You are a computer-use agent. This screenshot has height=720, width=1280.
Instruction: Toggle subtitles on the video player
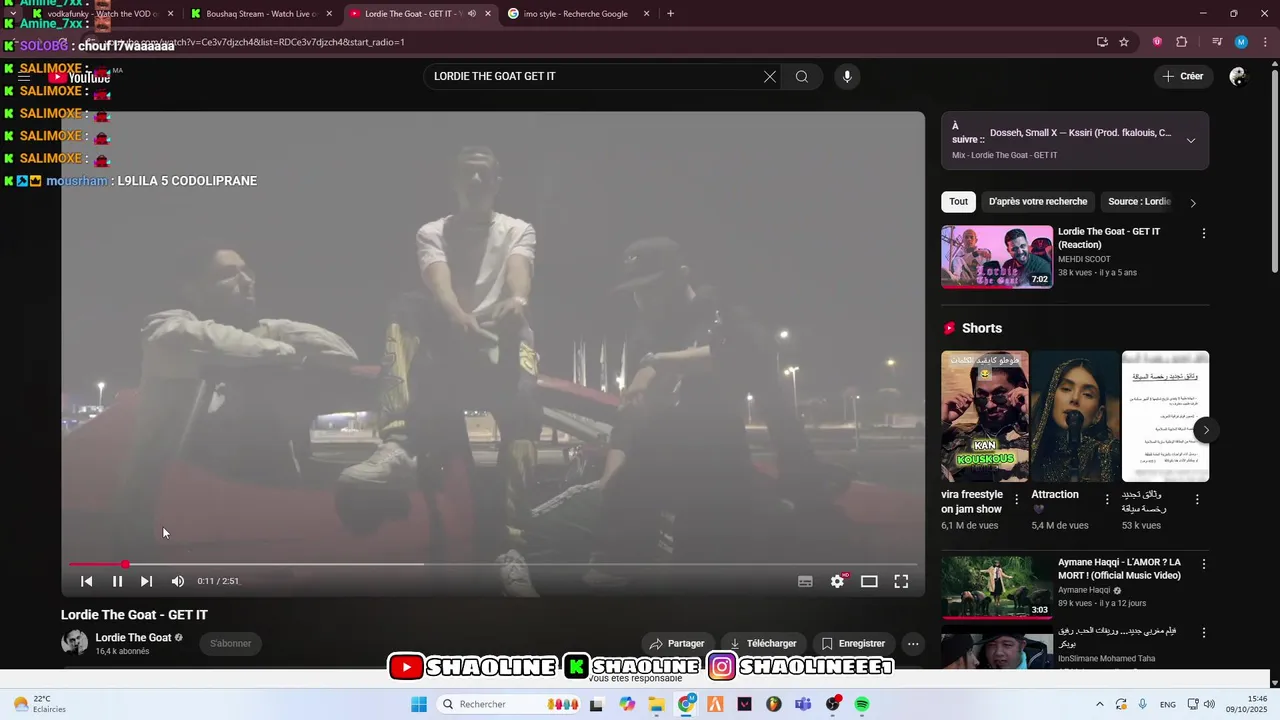click(805, 581)
